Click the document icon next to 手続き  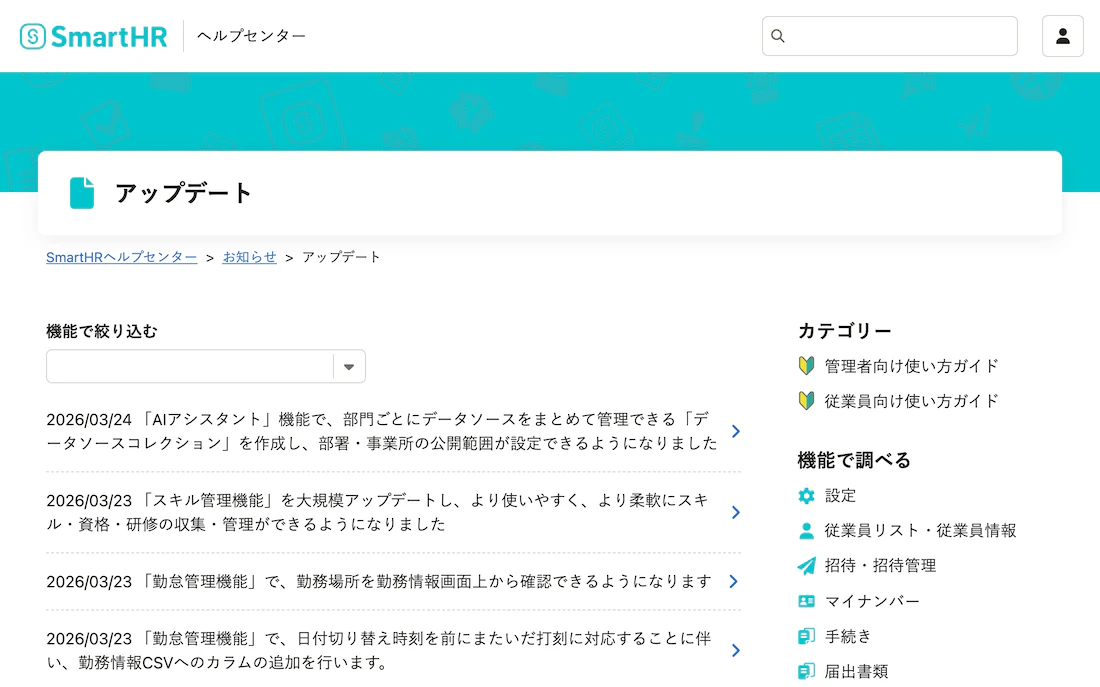coord(806,636)
